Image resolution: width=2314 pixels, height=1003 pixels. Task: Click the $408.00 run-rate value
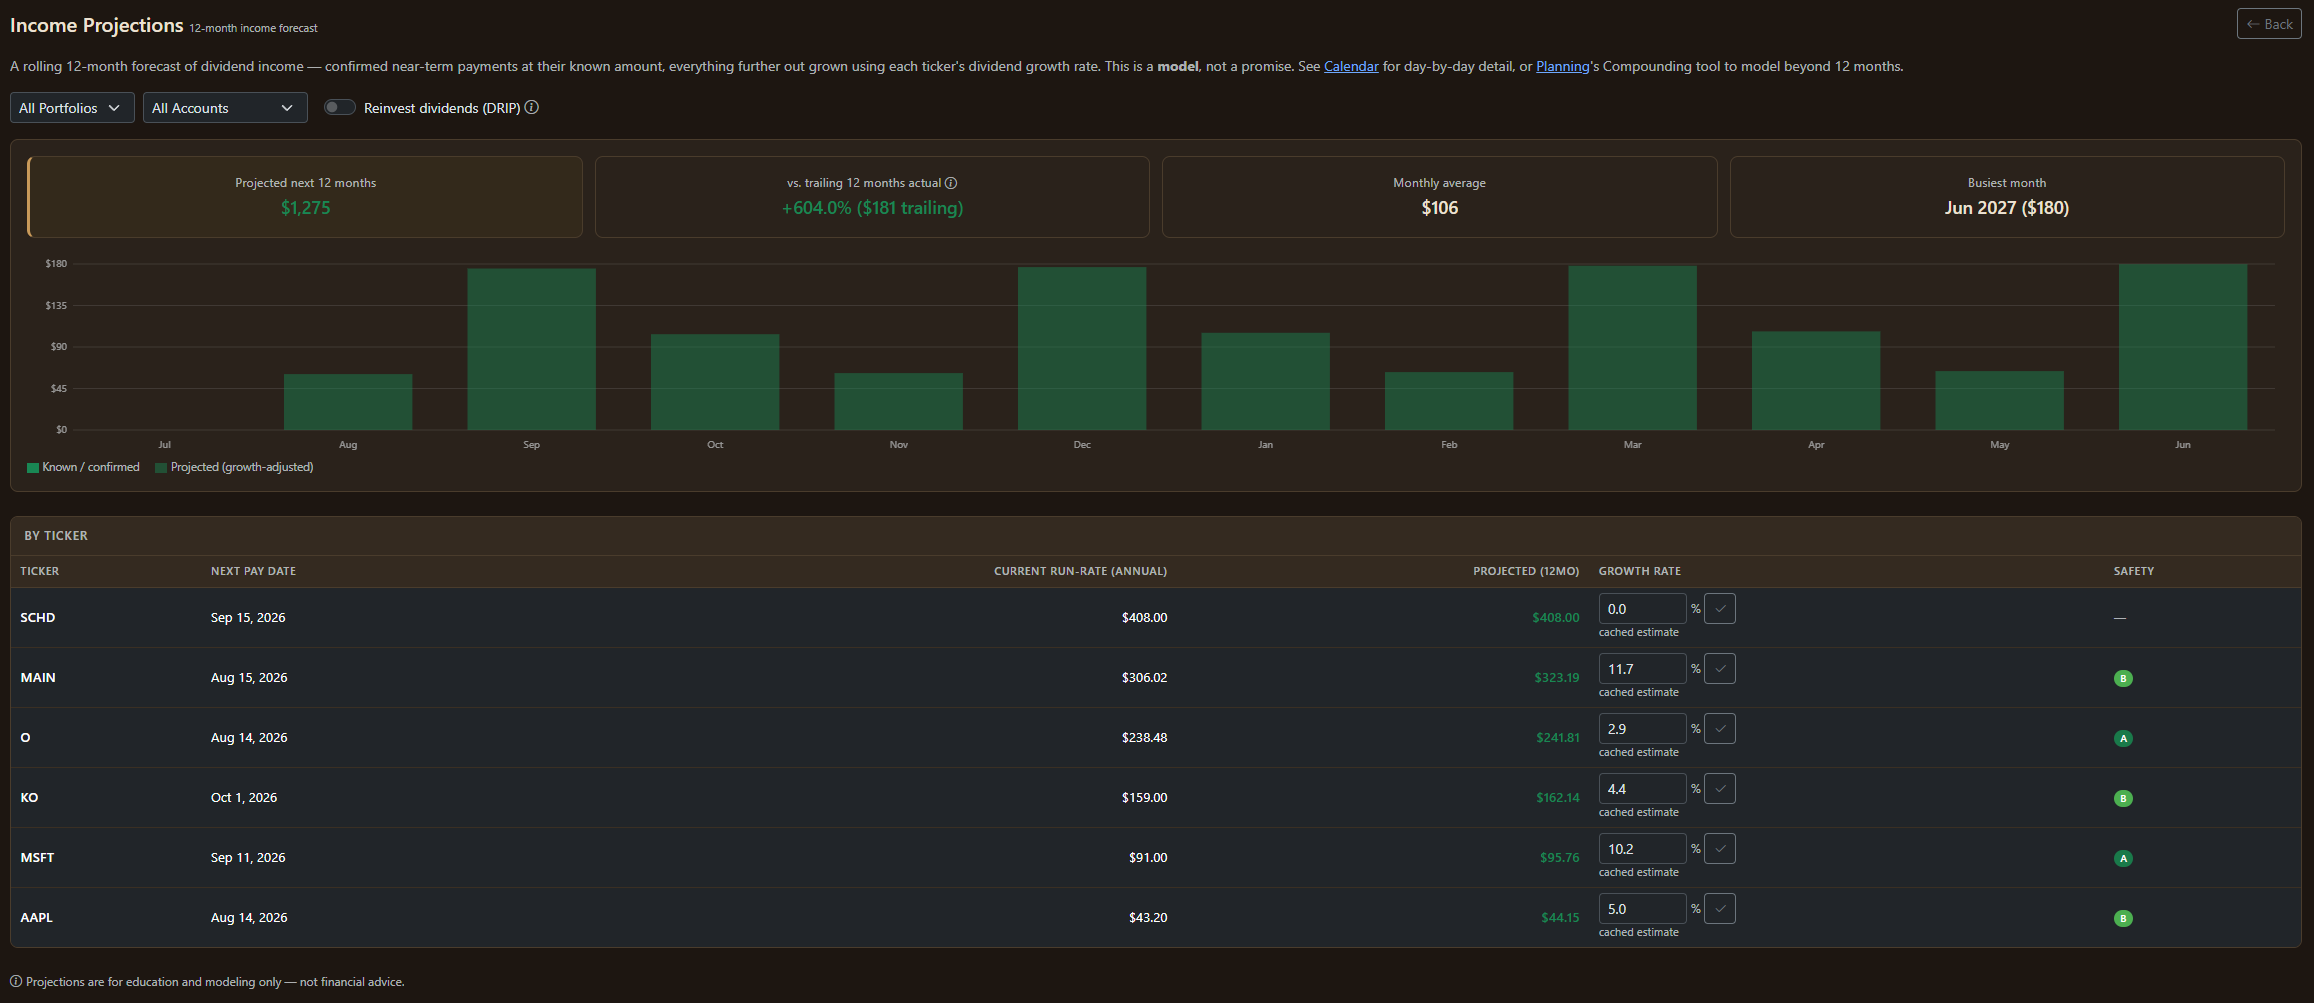tap(1144, 618)
